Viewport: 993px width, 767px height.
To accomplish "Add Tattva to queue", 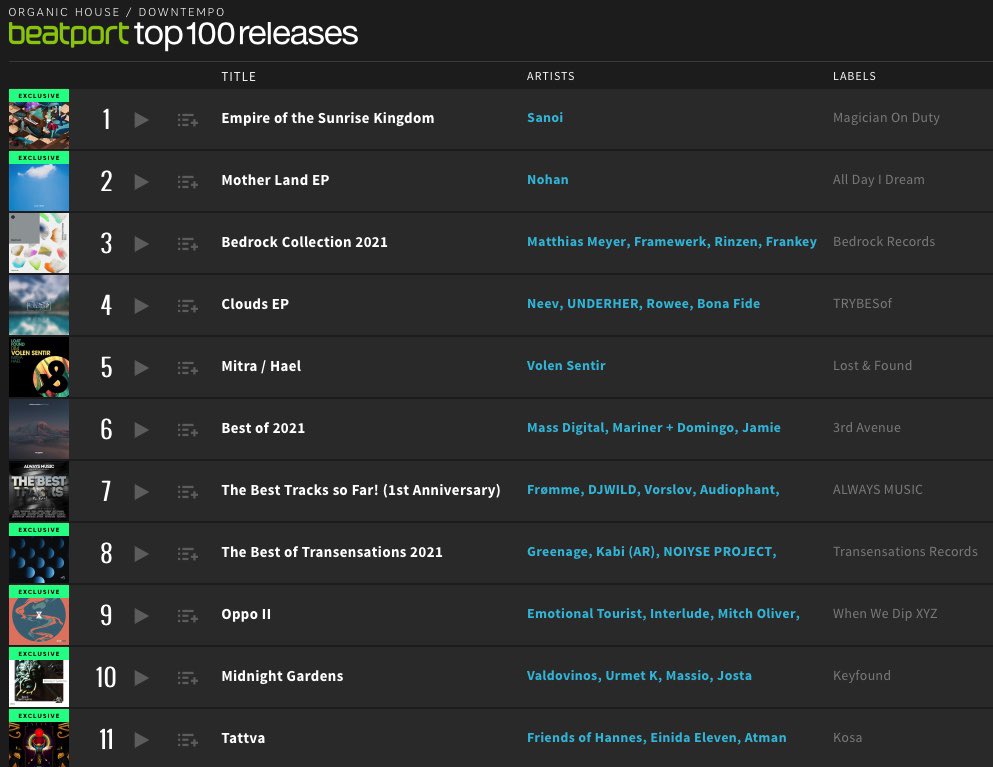I will [187, 740].
